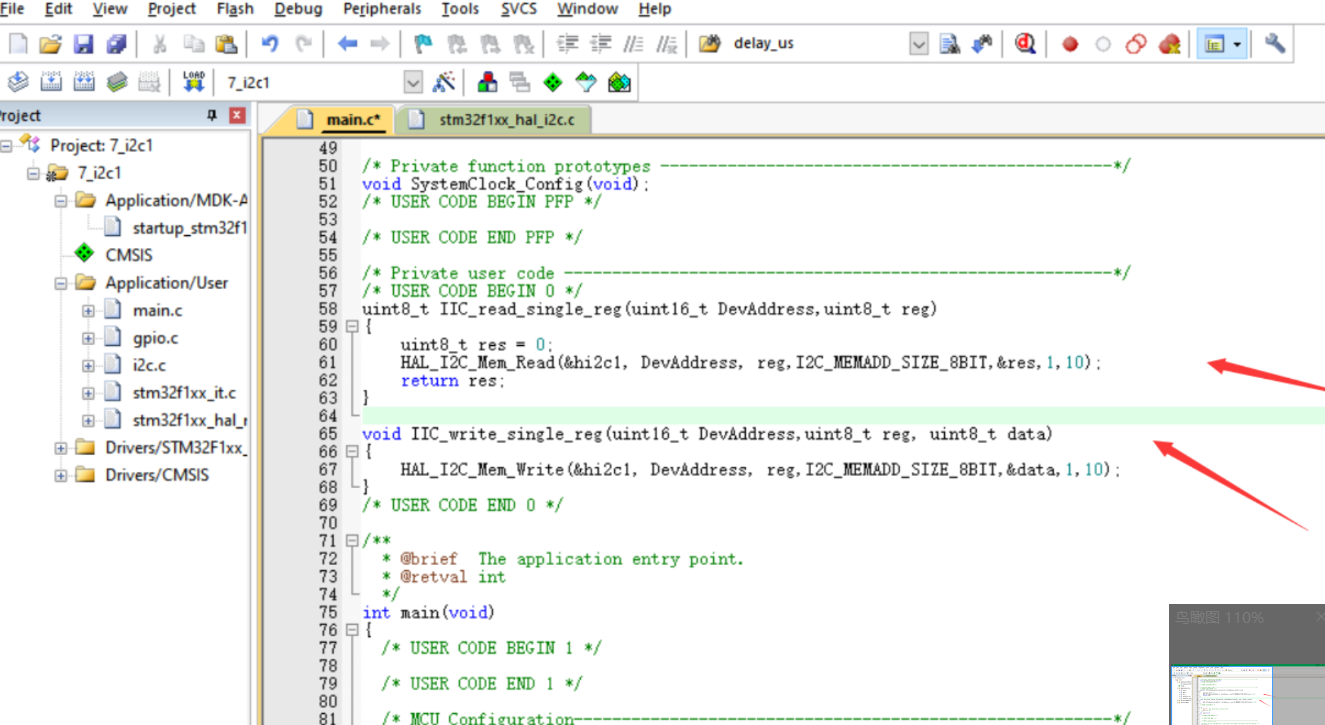Viewport: 1325px width, 725px height.
Task: Open the Peripherals menu
Action: click(381, 9)
